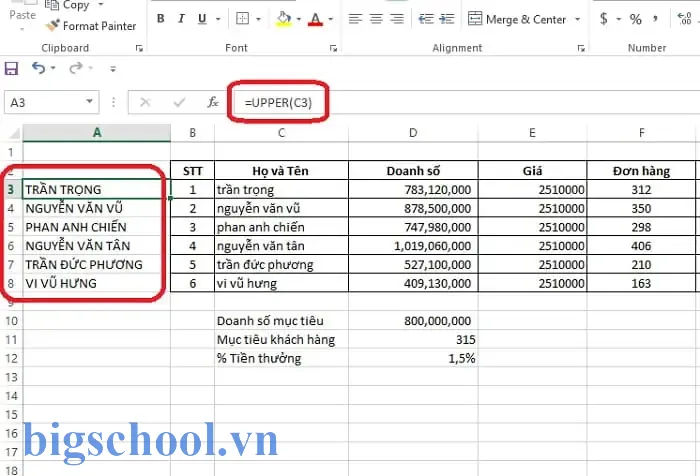Toggle Italic formatting
This screenshot has width=700, height=476.
181,19
